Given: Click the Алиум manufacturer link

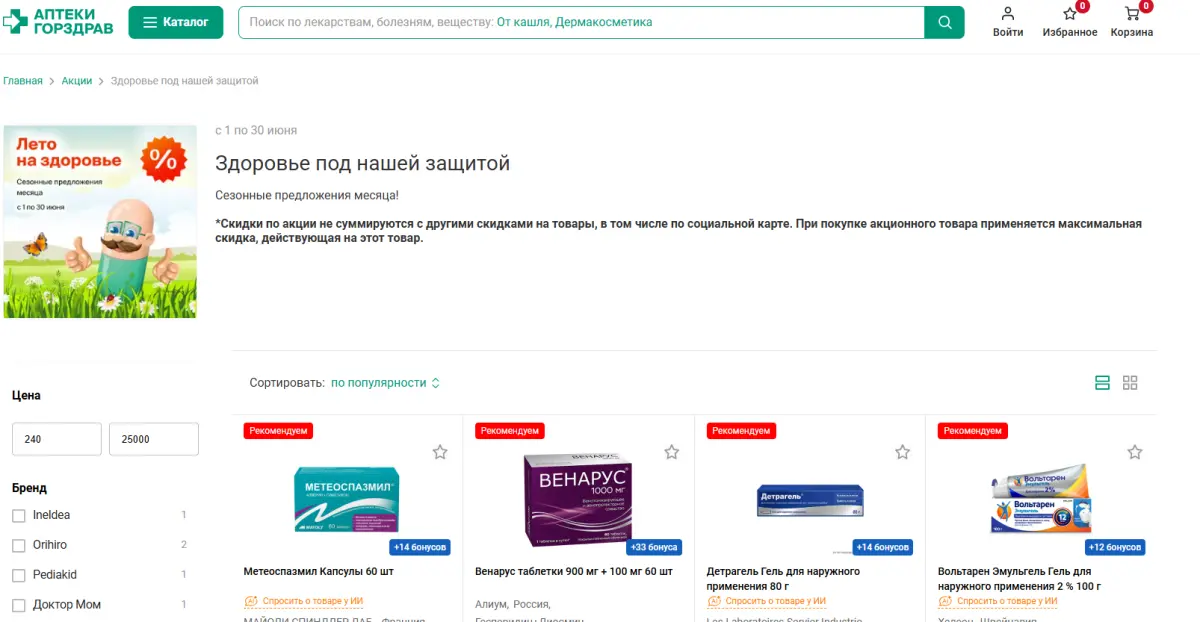Looking at the screenshot, I should click(x=491, y=605).
